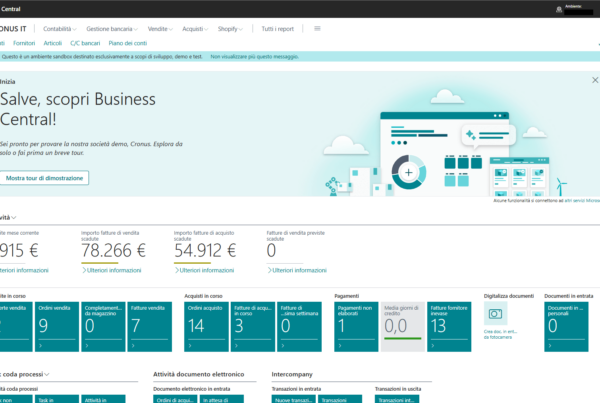600x403 pixels.
Task: Open Media giorni di credito tile
Action: coord(403,326)
